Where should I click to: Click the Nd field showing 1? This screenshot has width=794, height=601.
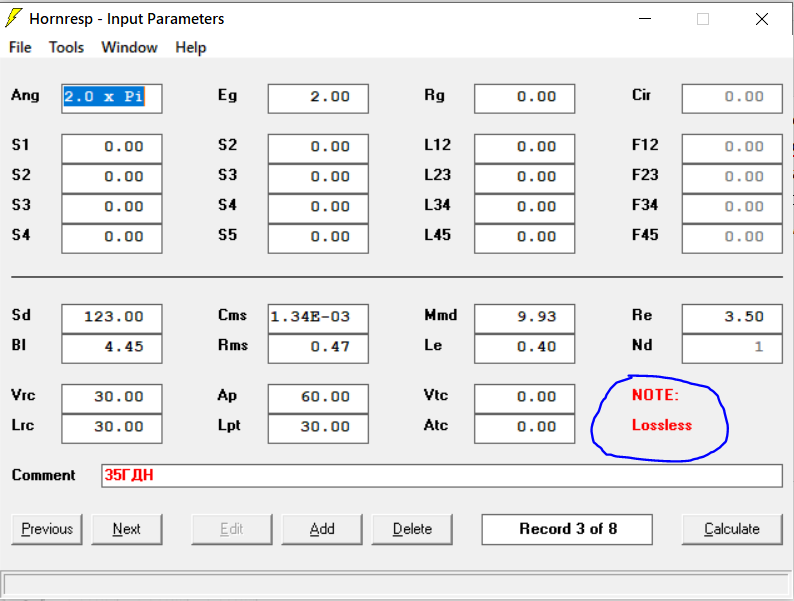pyautogui.click(x=732, y=348)
